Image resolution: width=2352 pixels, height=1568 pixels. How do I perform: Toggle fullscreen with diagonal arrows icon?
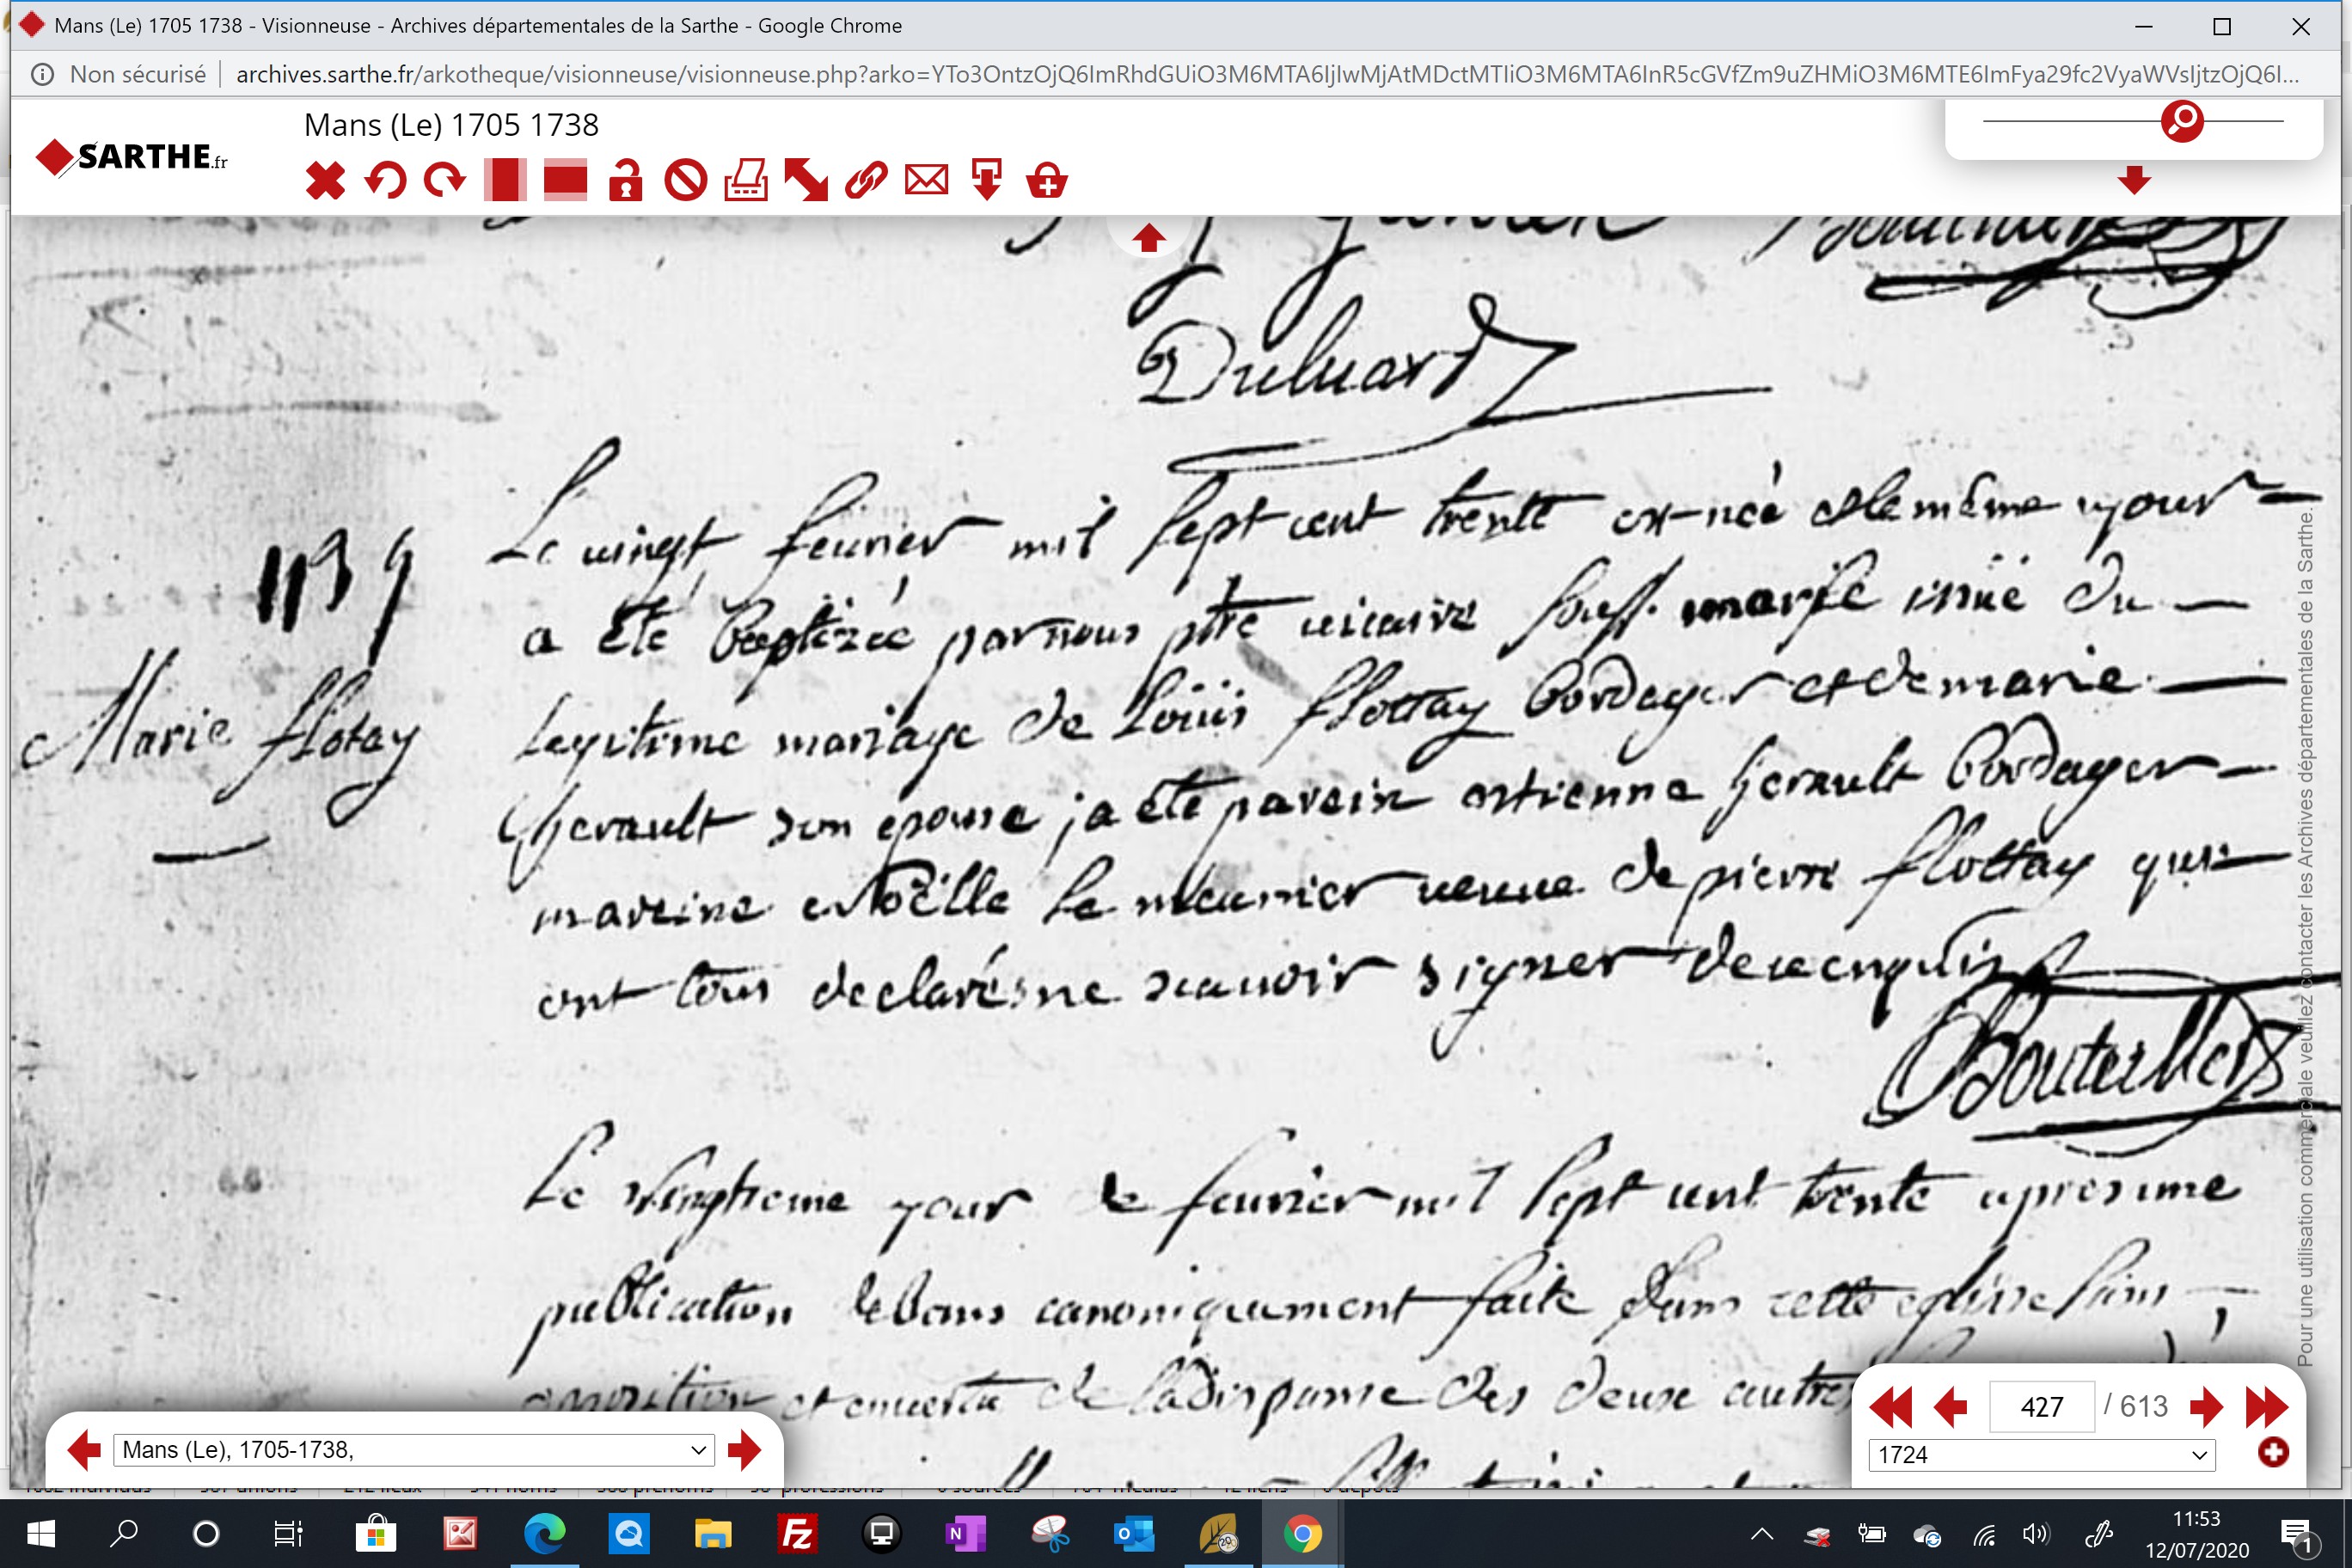[806, 181]
